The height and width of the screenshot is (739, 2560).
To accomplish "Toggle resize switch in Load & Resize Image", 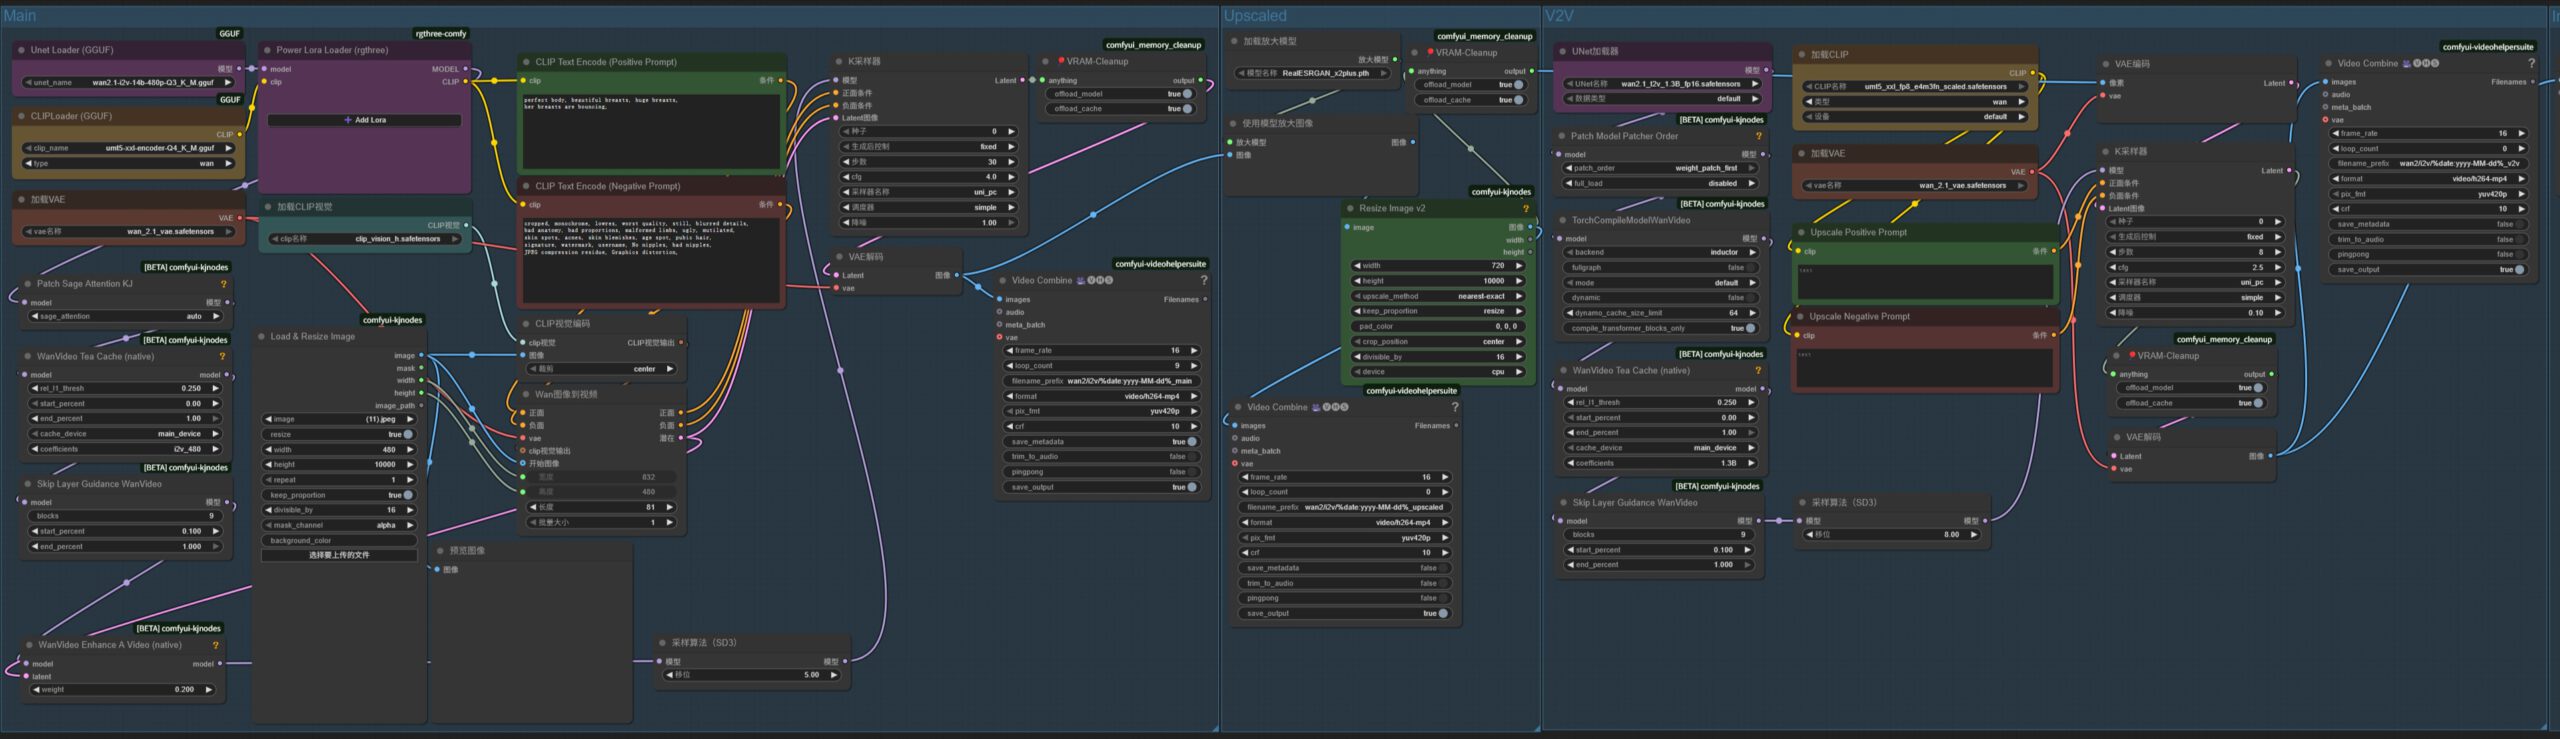I will (407, 435).
